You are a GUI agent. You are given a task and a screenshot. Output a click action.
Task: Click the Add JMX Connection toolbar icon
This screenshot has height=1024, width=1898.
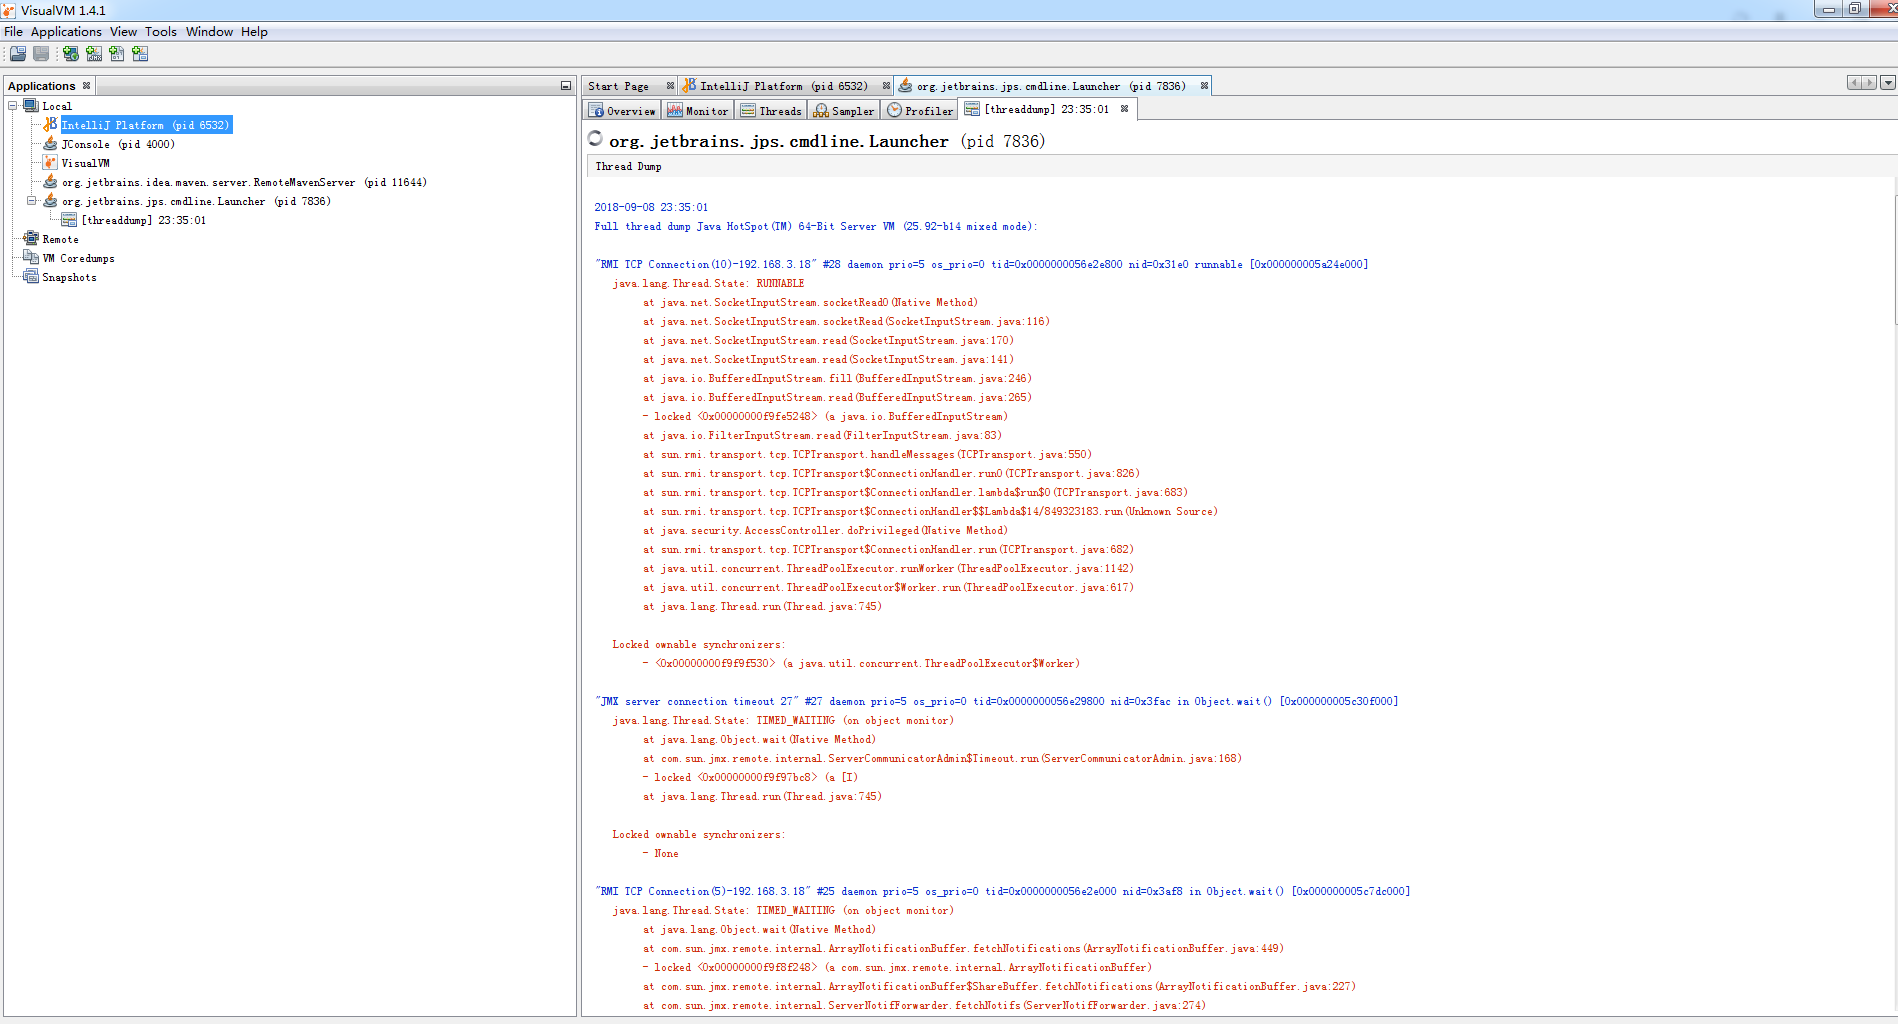click(94, 54)
